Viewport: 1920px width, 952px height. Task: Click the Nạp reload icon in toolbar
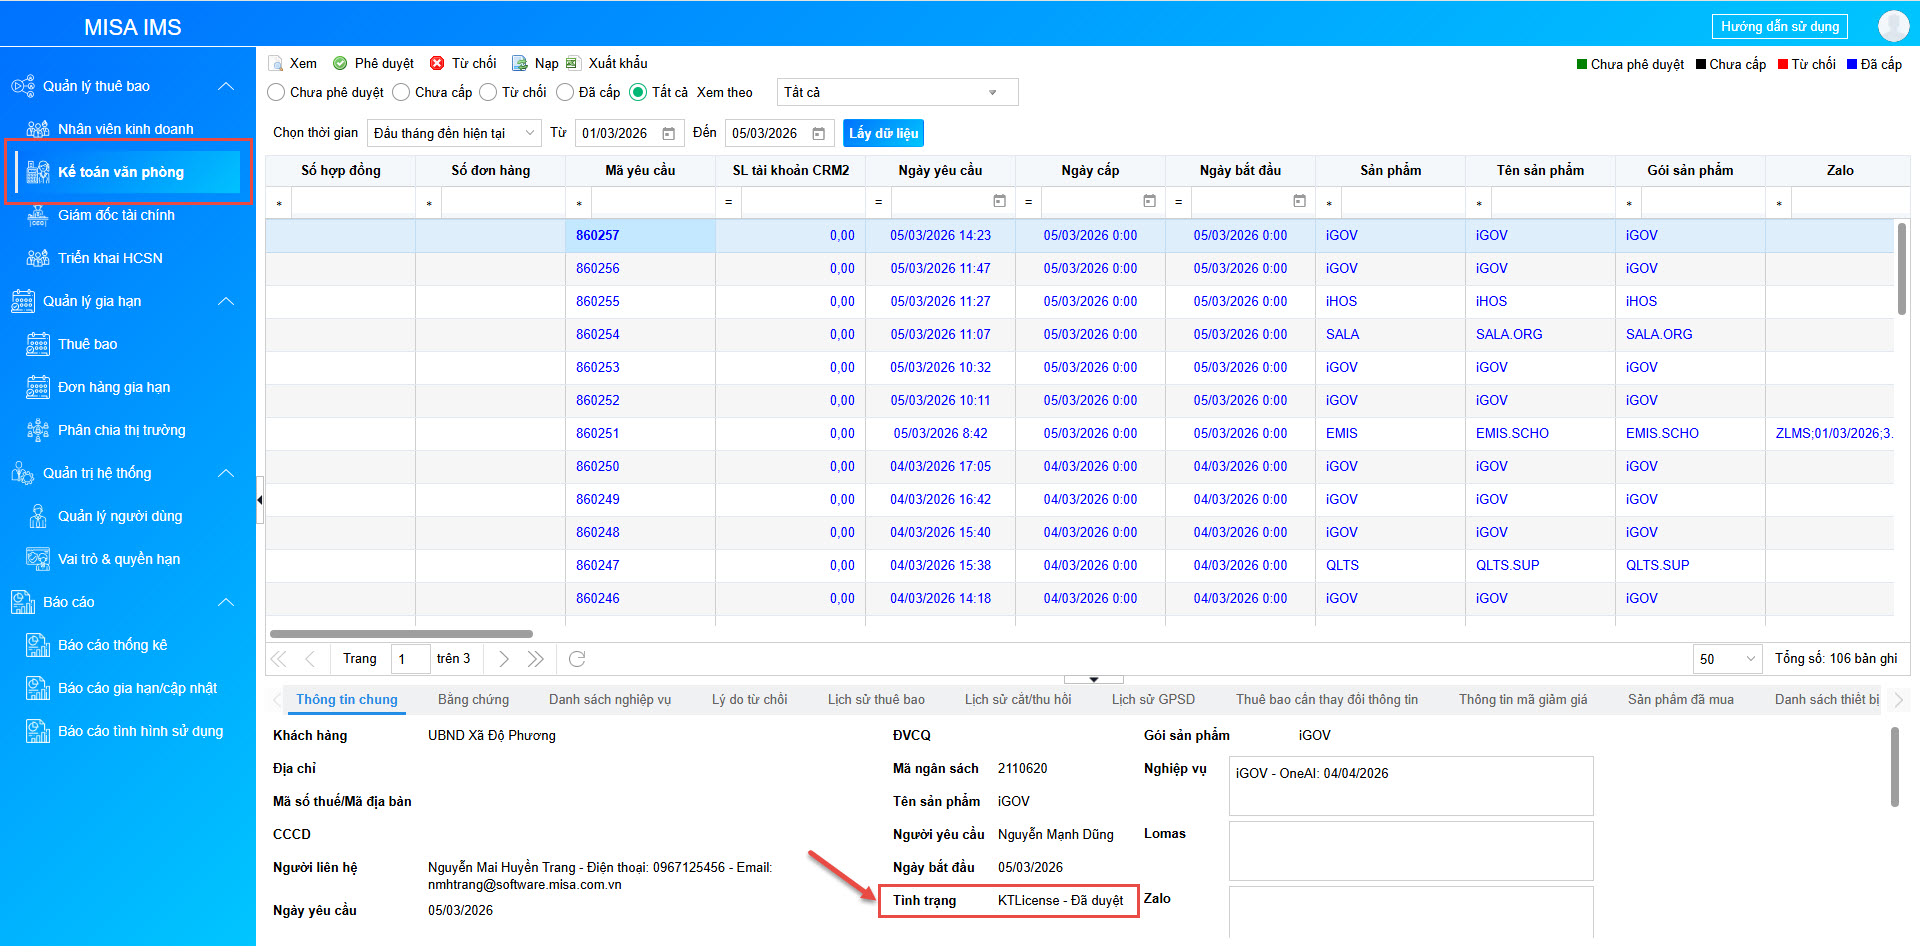pyautogui.click(x=520, y=63)
